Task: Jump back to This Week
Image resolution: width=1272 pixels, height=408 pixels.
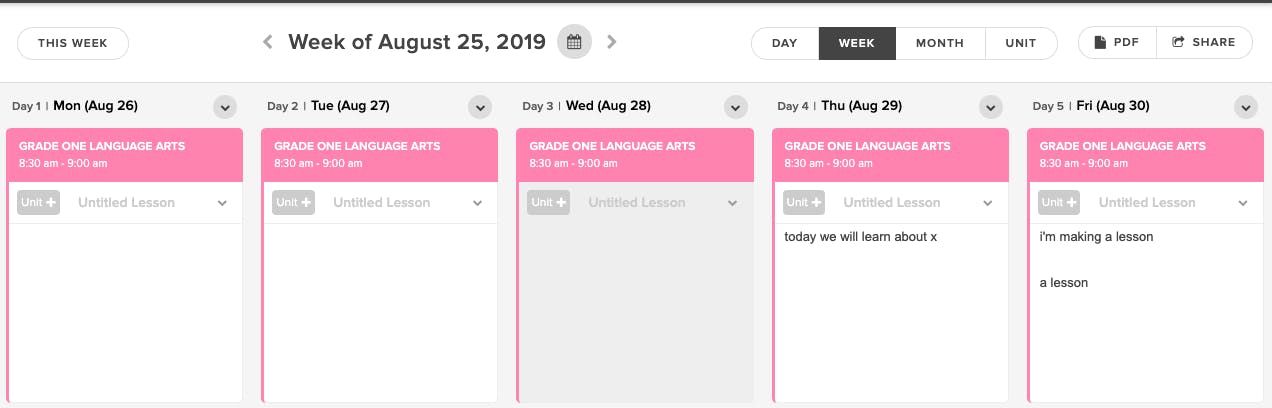Action: click(73, 43)
